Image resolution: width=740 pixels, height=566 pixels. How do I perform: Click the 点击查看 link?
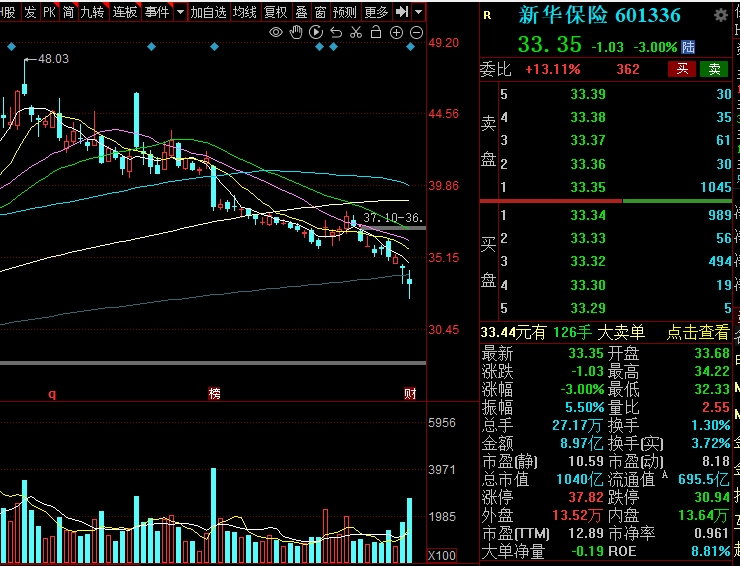(699, 333)
